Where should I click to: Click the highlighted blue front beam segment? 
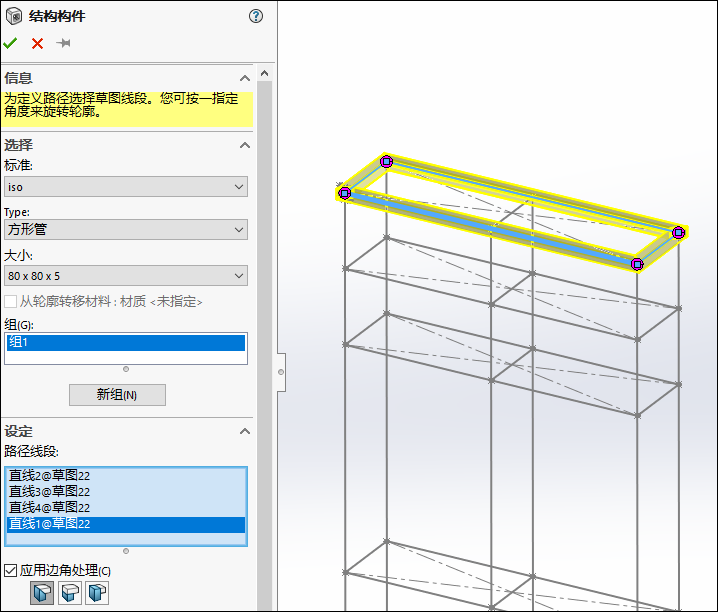pyautogui.click(x=492, y=227)
